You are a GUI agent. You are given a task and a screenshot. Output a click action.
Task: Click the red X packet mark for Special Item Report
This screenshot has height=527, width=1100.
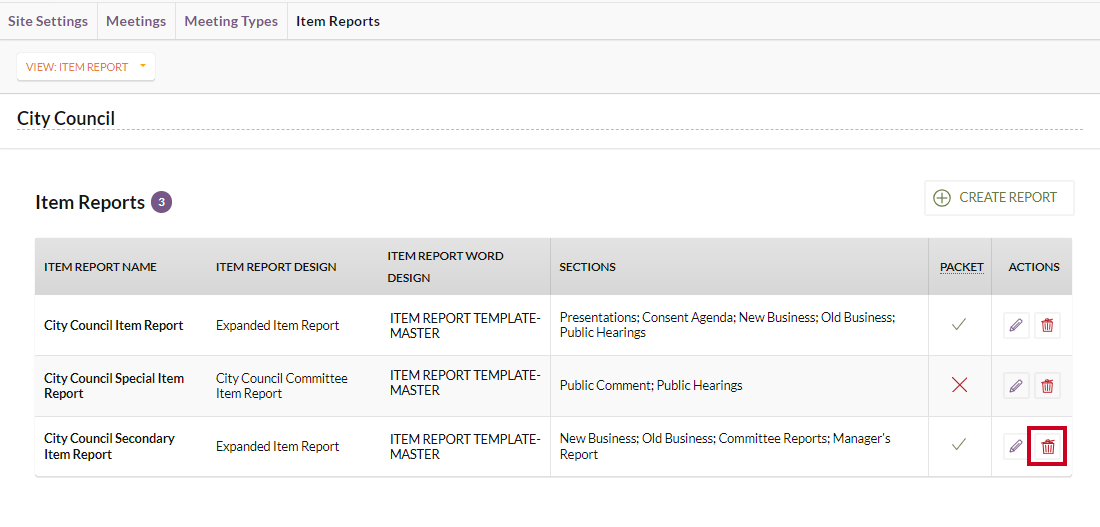[x=959, y=385]
